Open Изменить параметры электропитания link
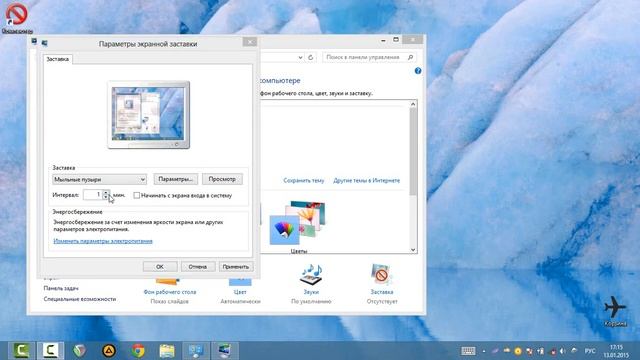 (103, 241)
